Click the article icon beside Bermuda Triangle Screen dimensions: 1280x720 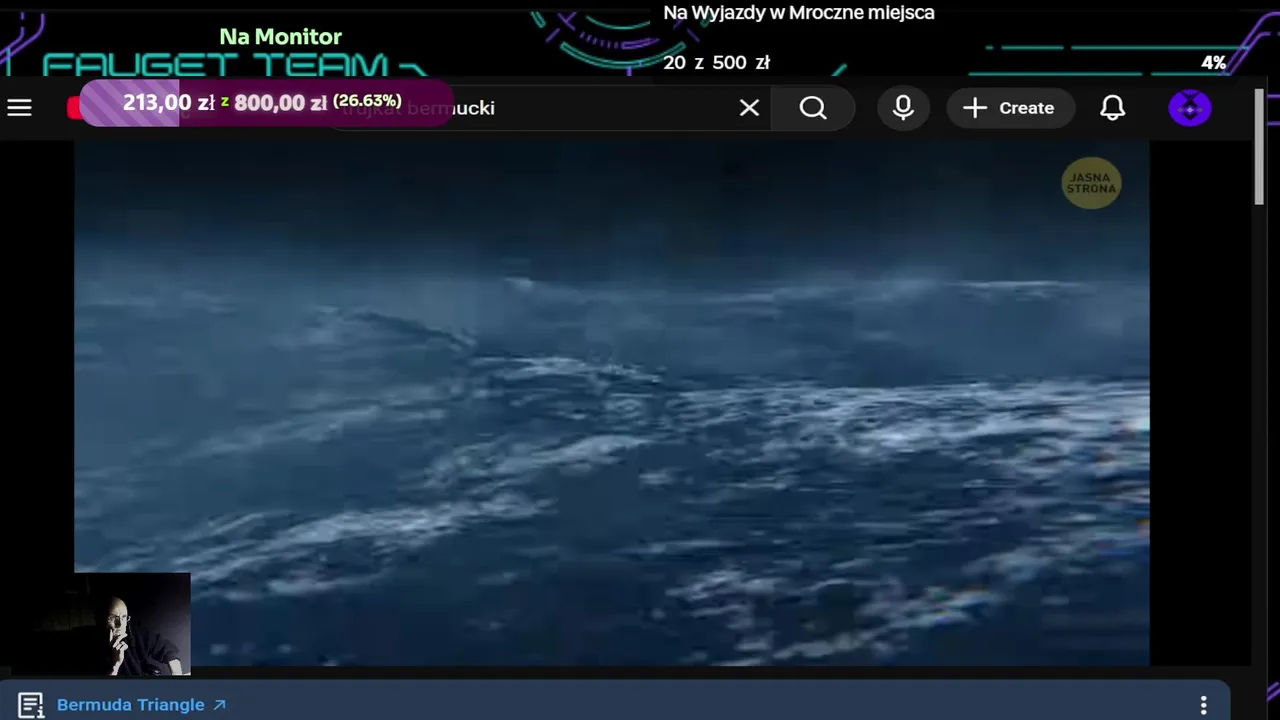[x=31, y=705]
